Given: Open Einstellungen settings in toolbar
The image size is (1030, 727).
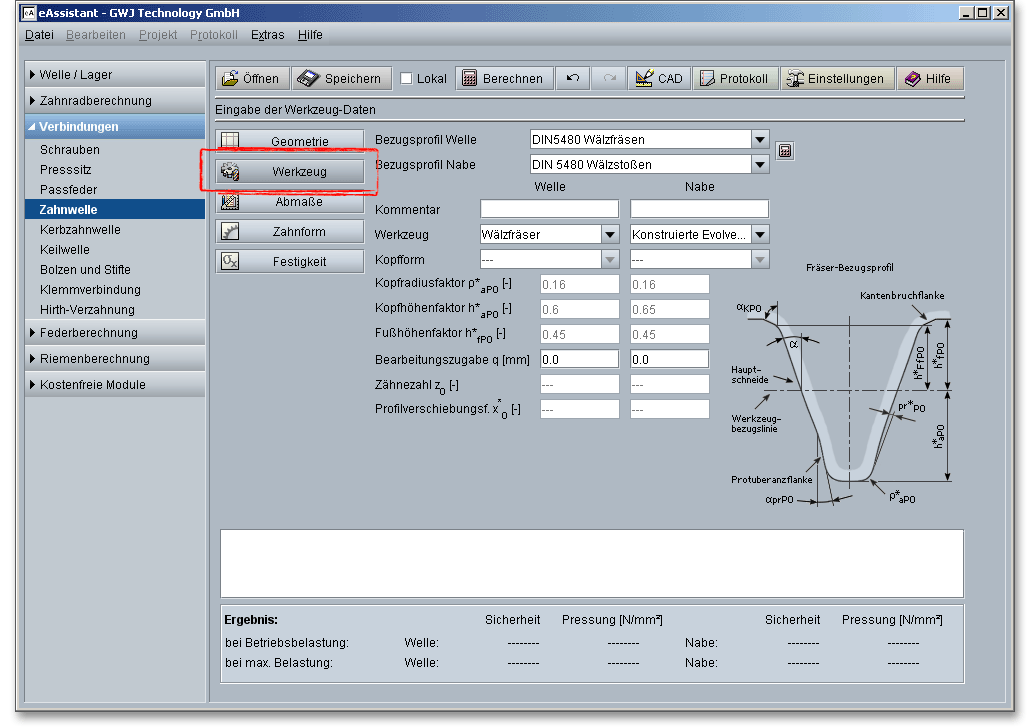Looking at the screenshot, I should click(x=837, y=79).
